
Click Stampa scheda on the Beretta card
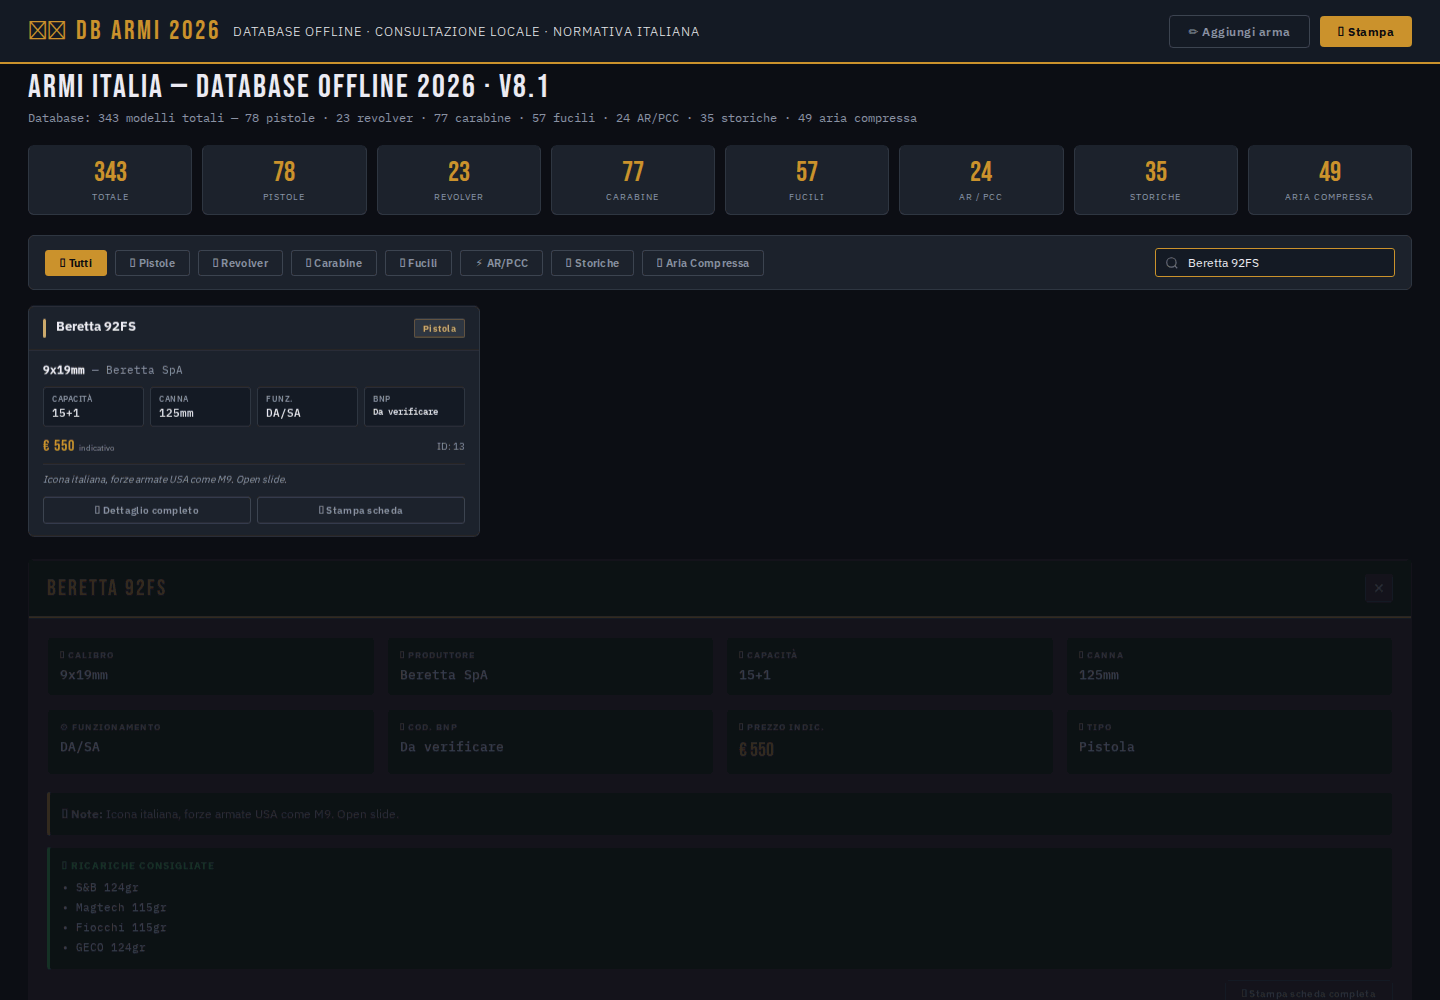[361, 510]
